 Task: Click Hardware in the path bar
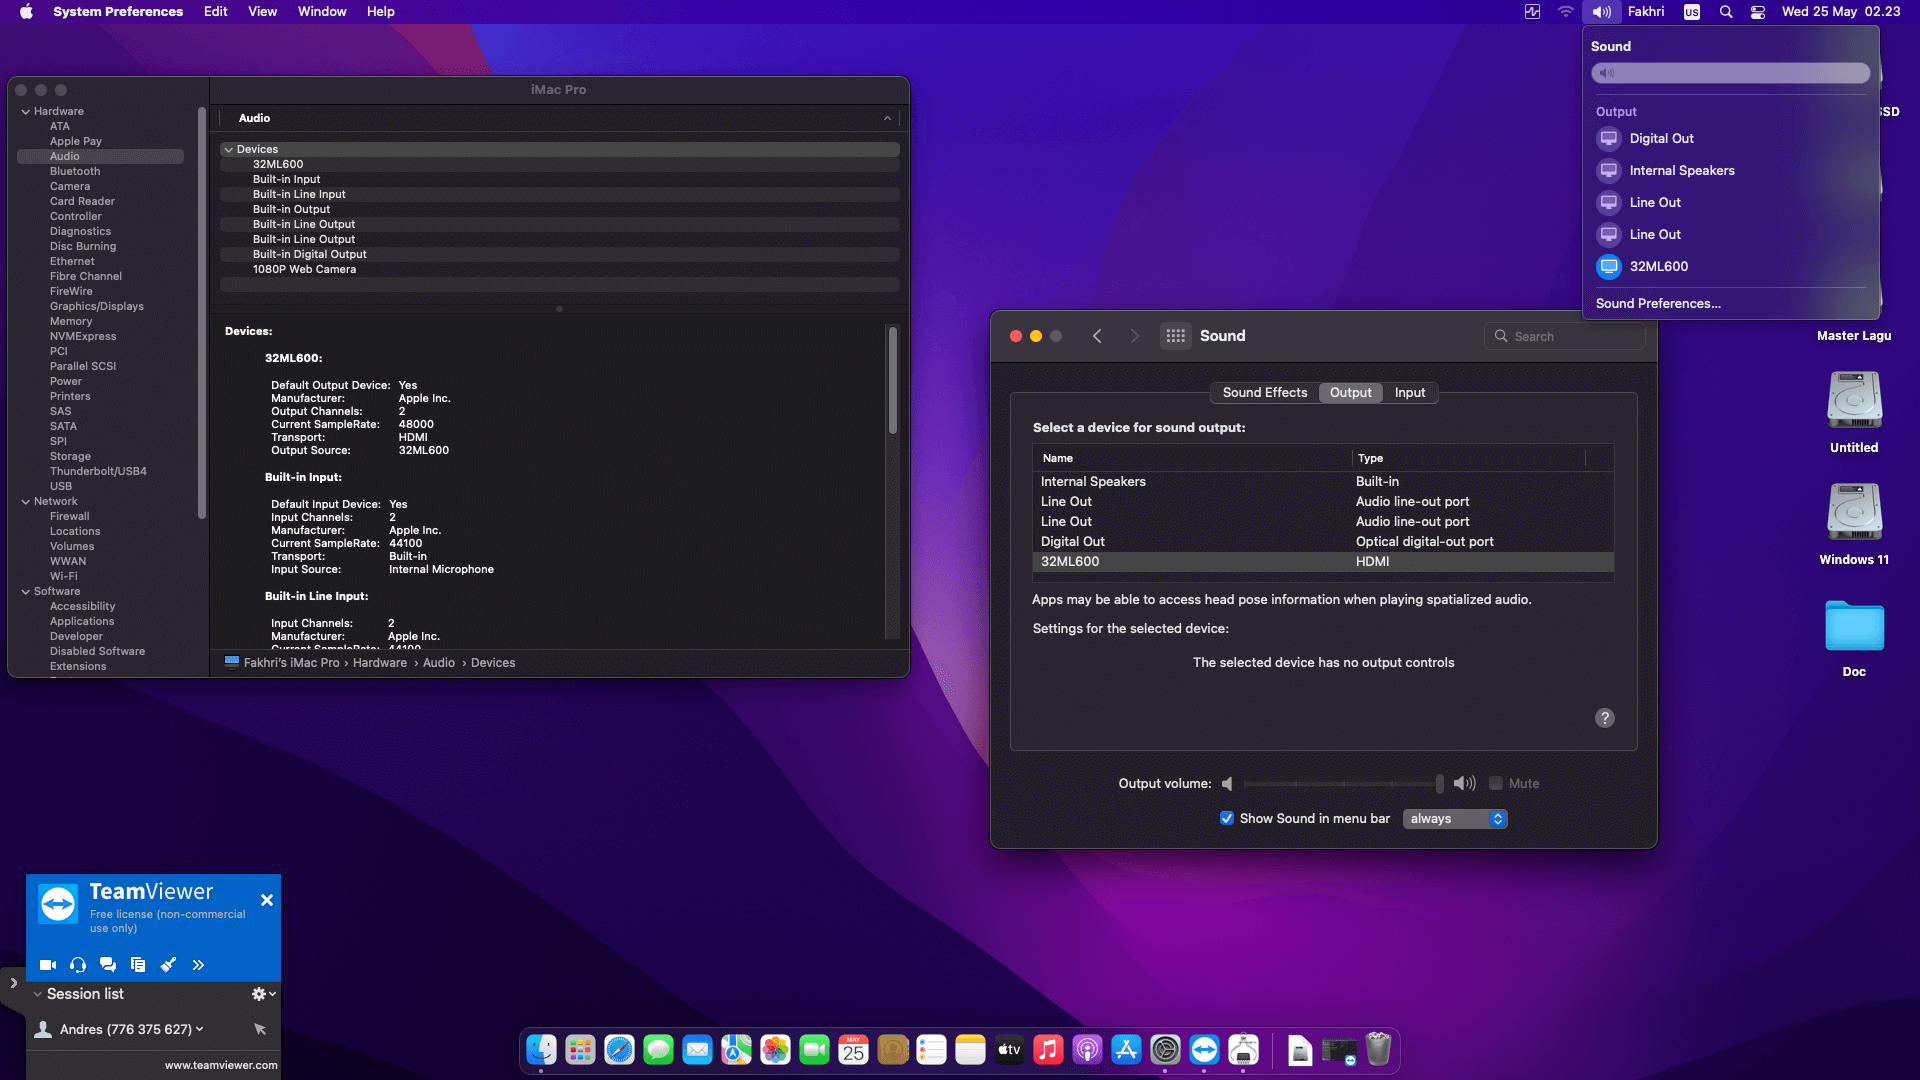click(x=379, y=663)
